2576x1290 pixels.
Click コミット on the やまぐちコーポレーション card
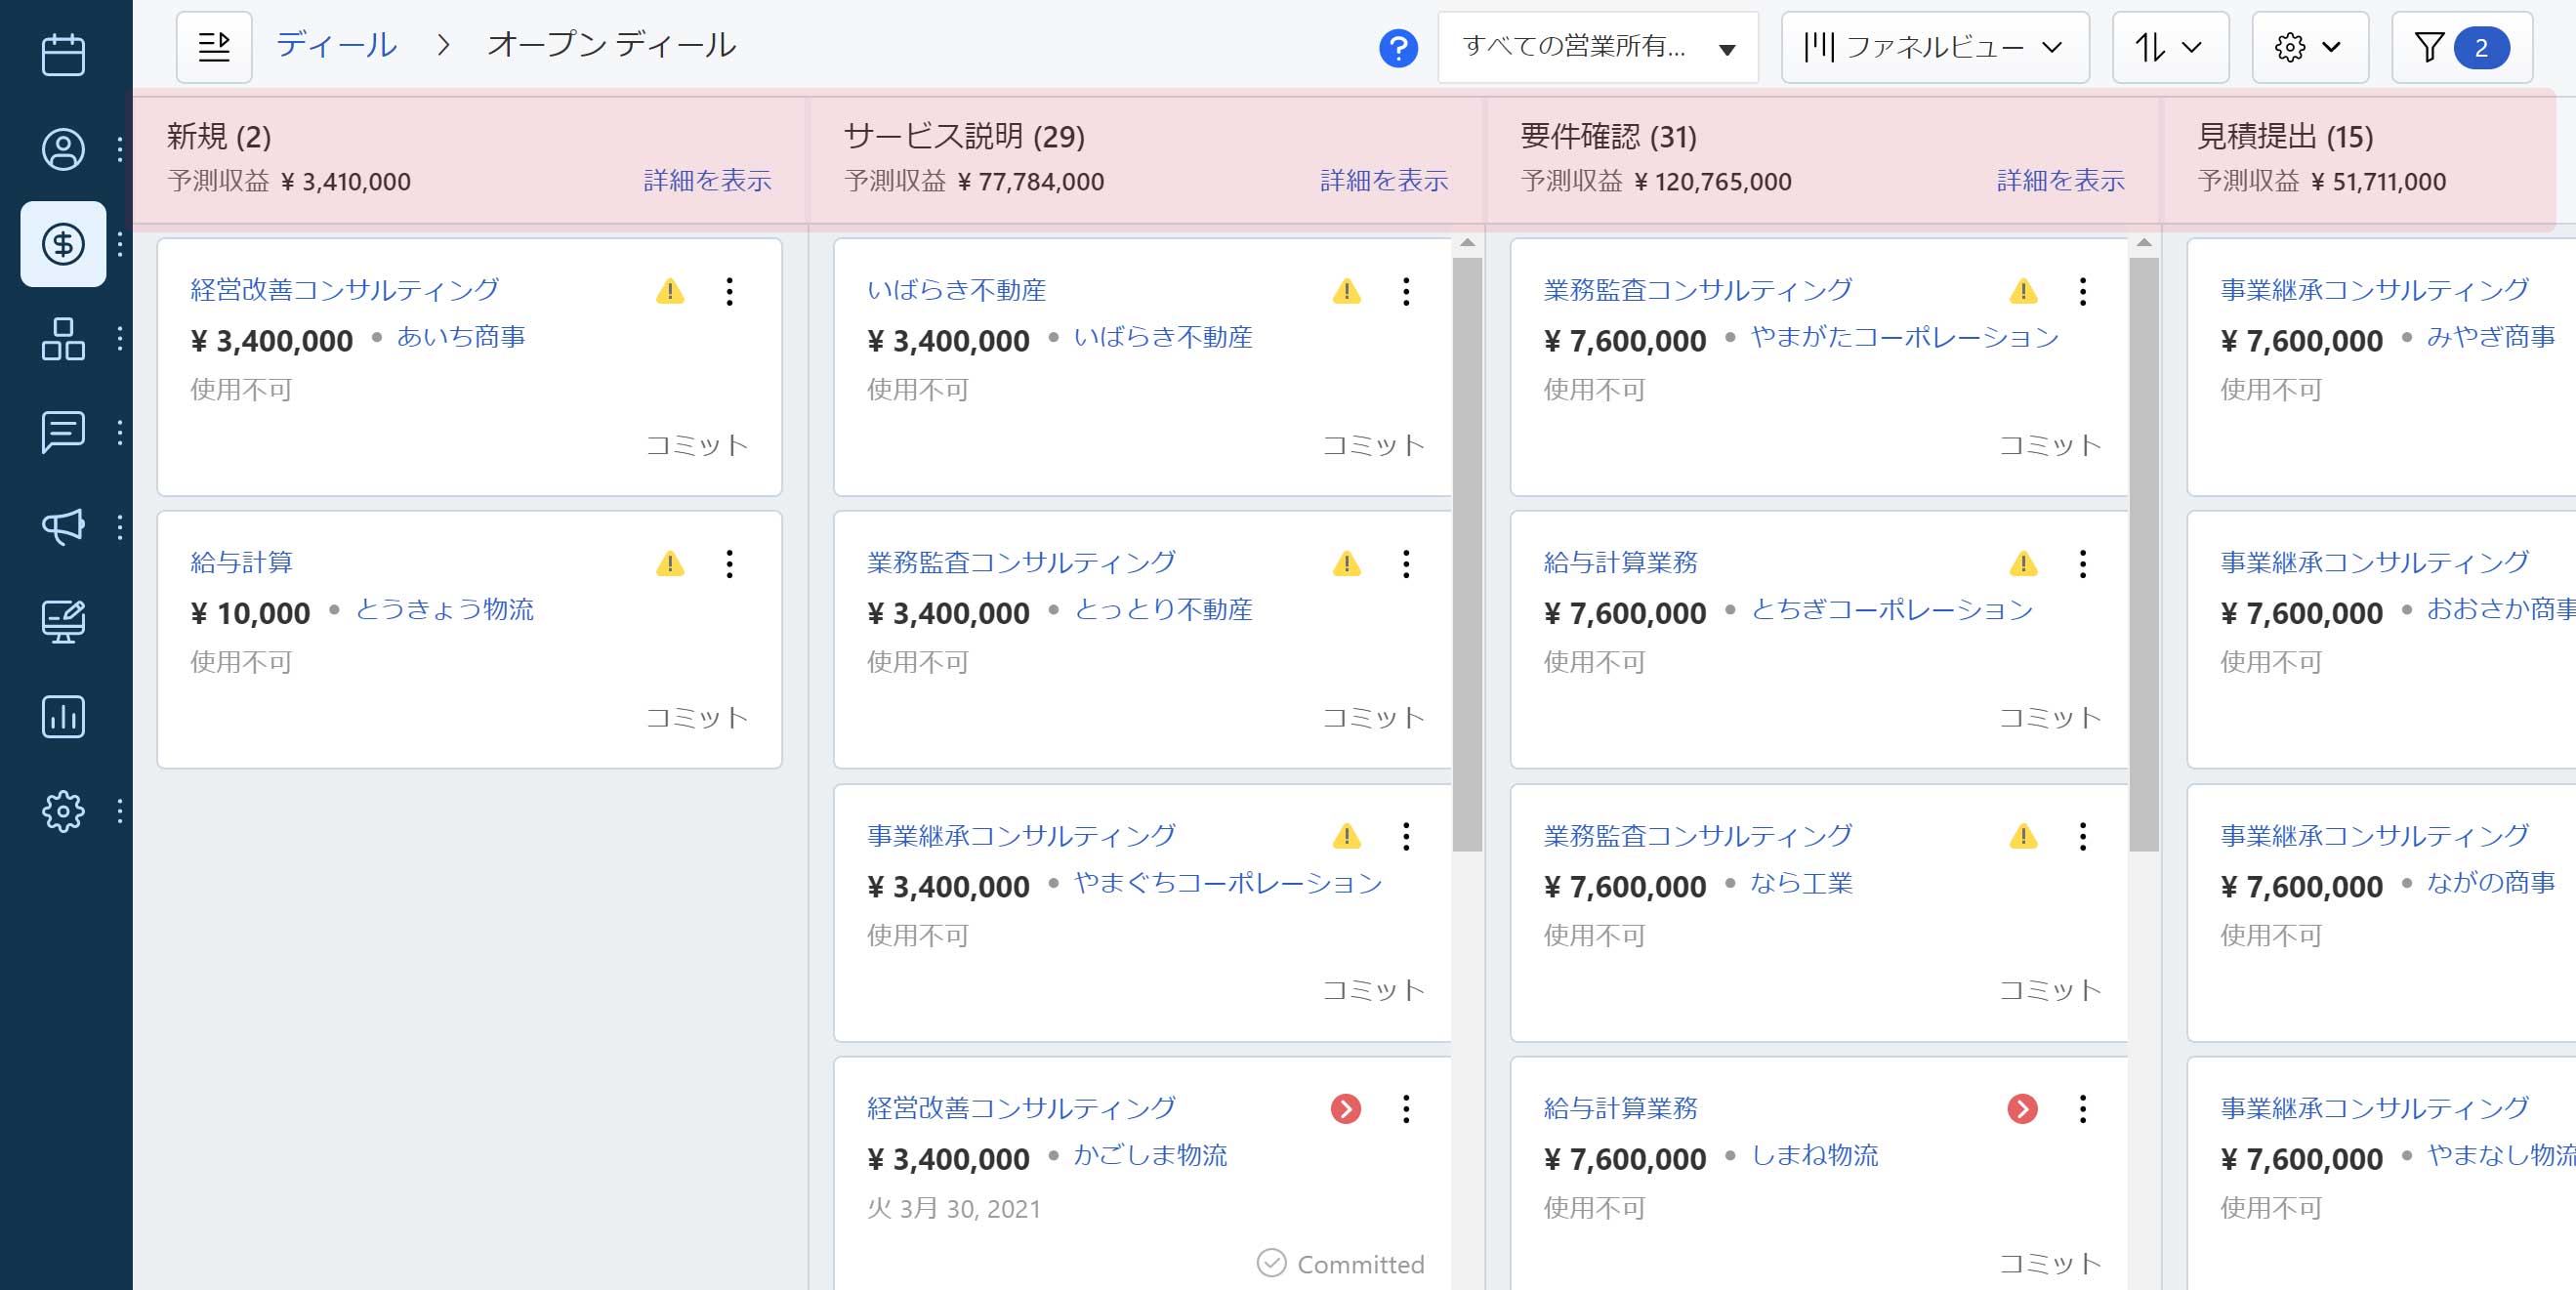tap(1374, 990)
